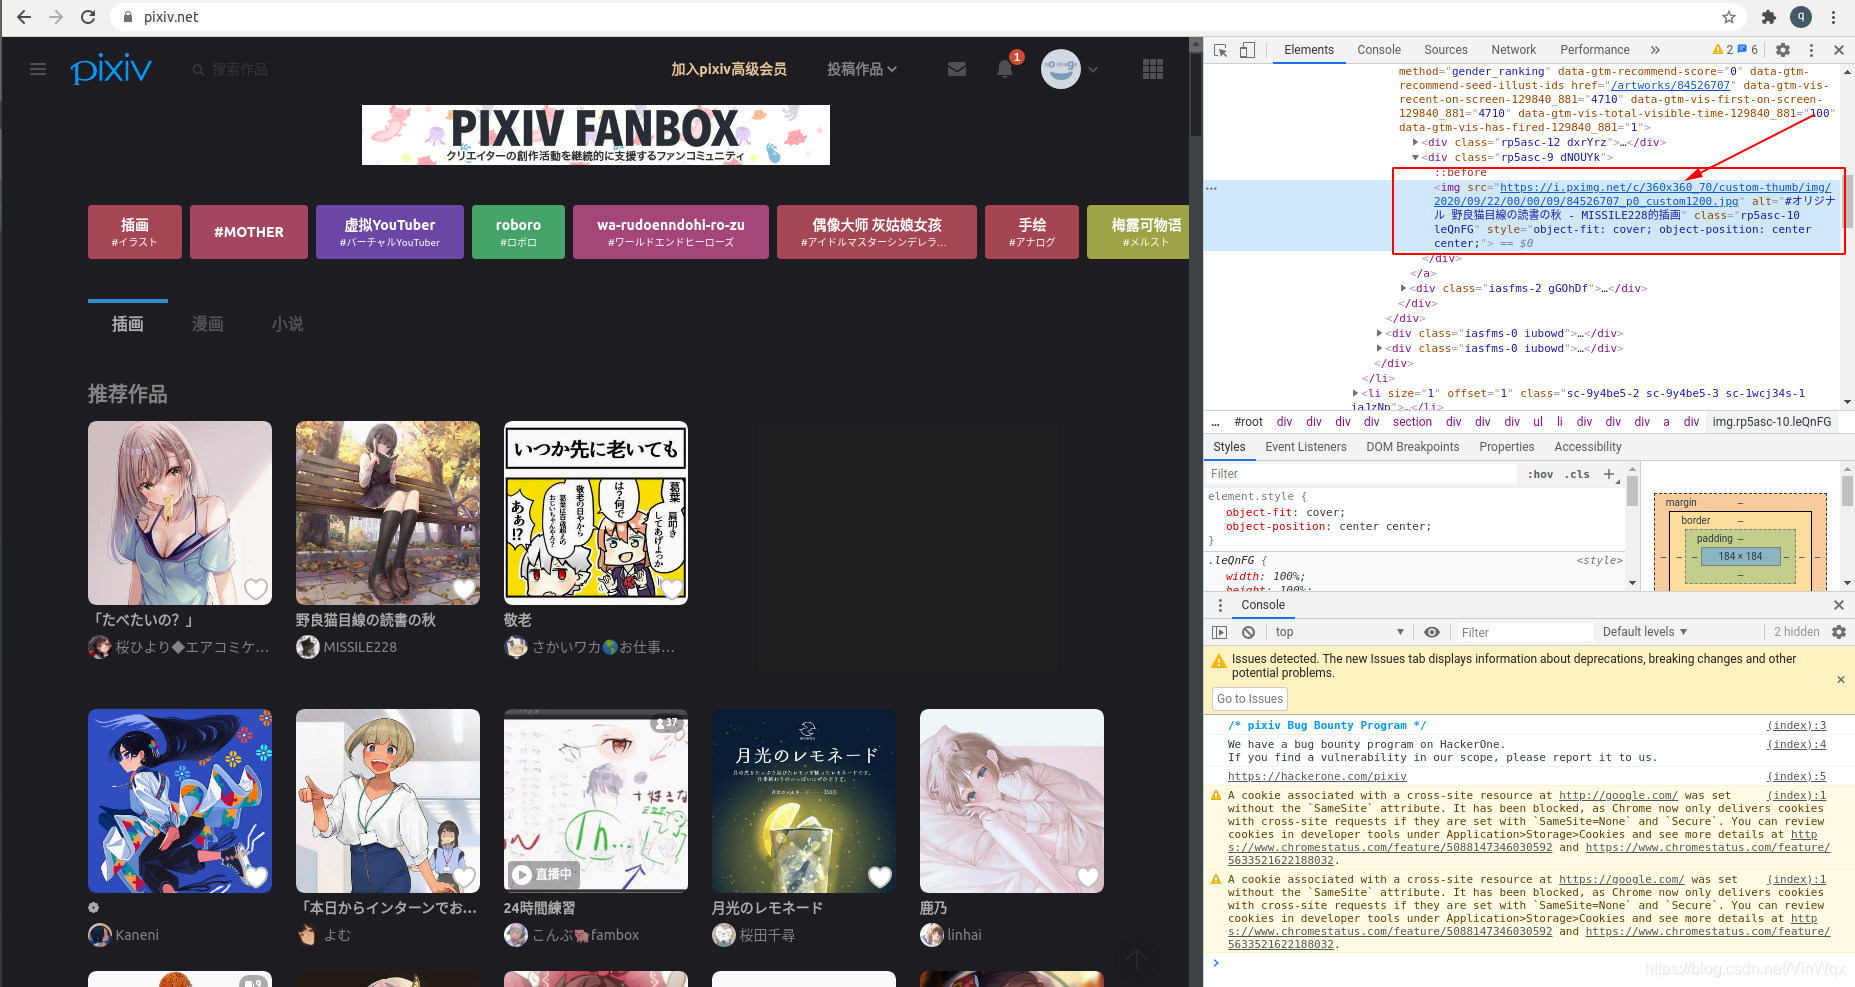Select the Event Listeners pane tab
The image size is (1855, 987).
pos(1306,447)
